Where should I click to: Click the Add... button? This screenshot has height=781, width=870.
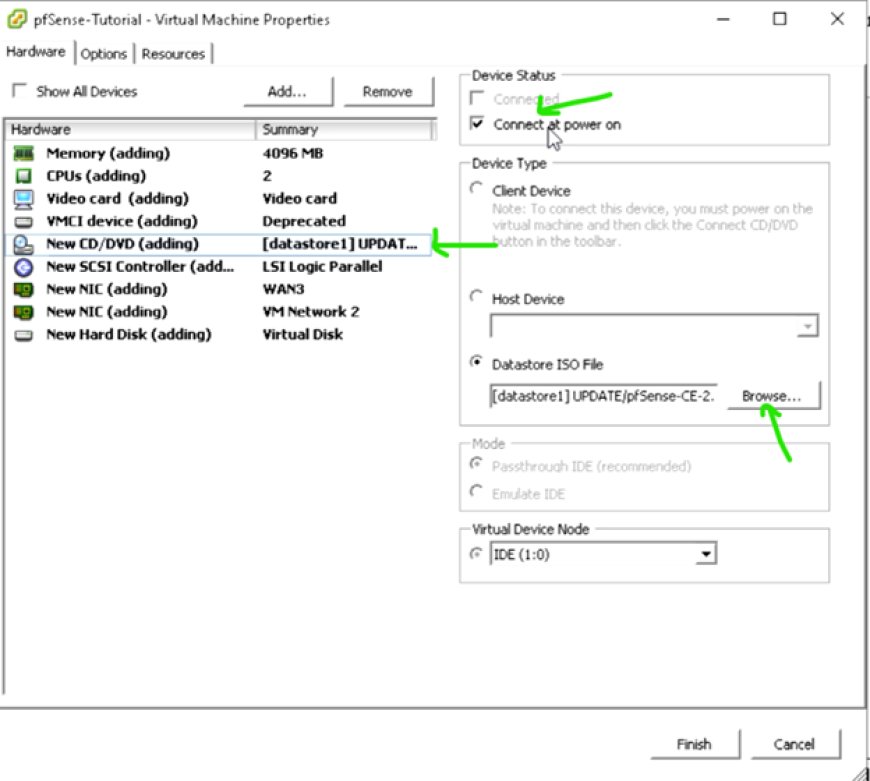(289, 92)
